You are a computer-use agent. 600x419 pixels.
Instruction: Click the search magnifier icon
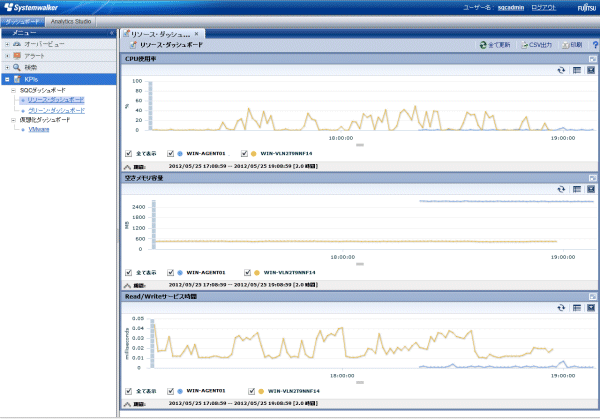coord(17,67)
